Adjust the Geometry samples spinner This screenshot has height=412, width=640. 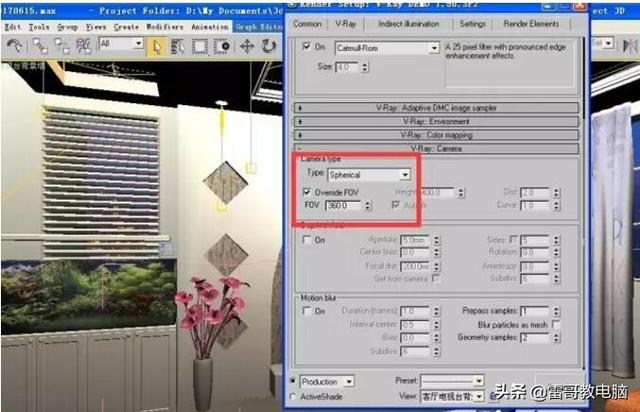[557, 338]
